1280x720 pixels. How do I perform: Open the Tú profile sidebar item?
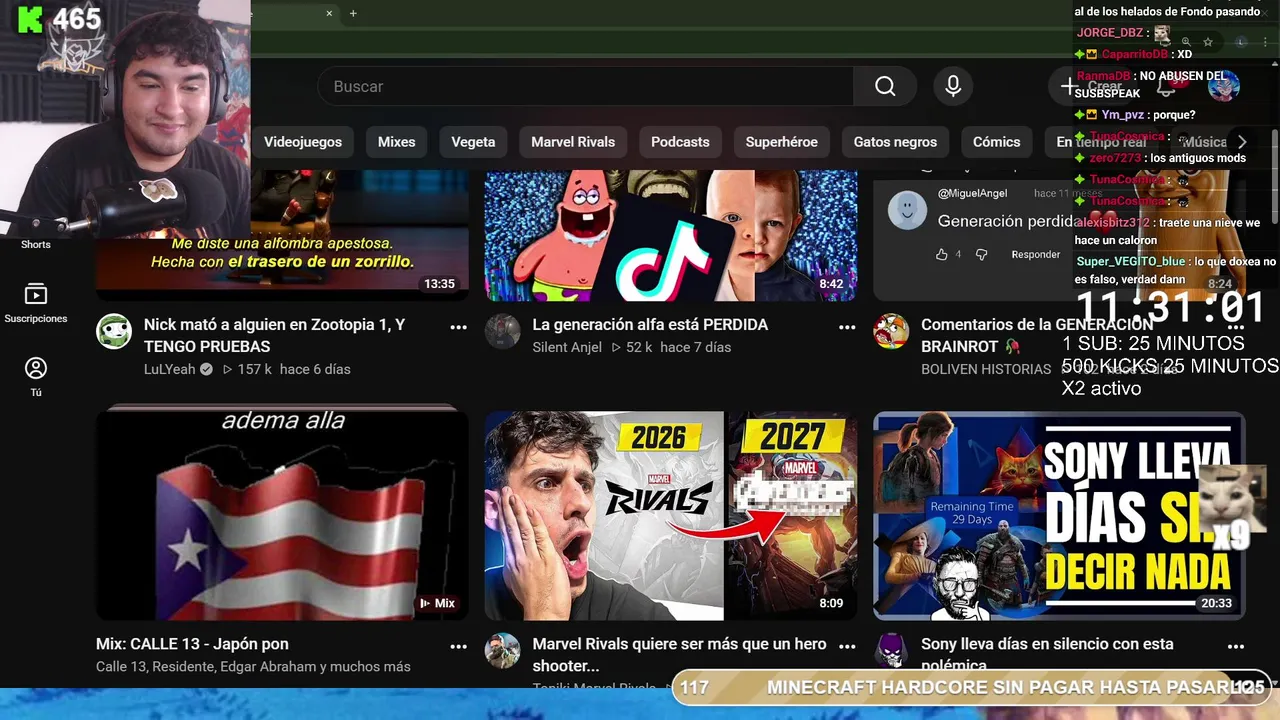coord(36,377)
